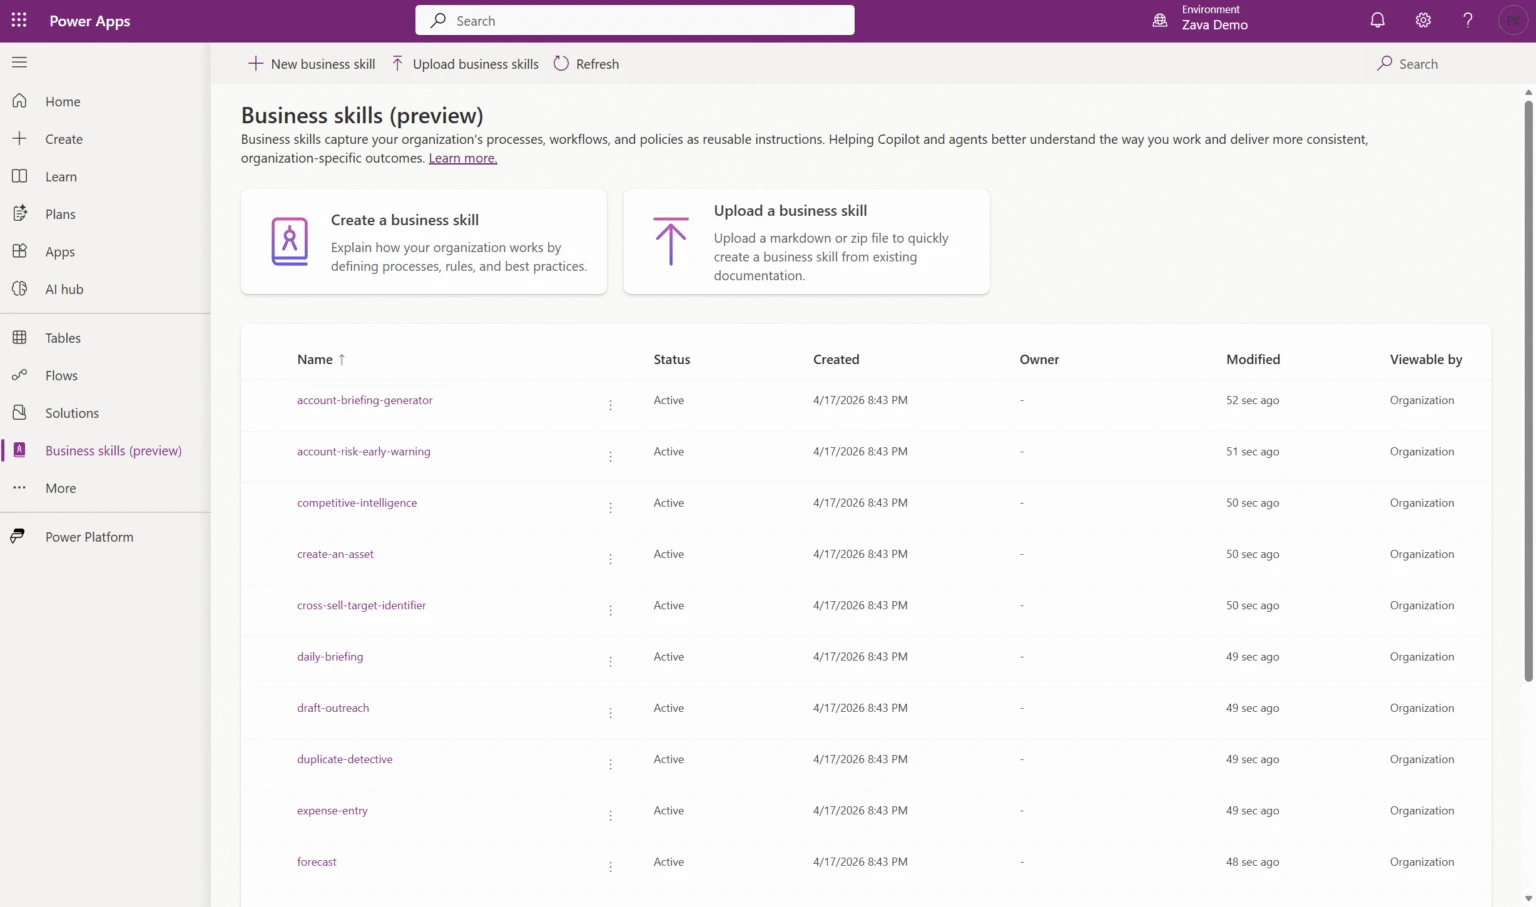Click Organization in the forecast row

coord(1422,862)
